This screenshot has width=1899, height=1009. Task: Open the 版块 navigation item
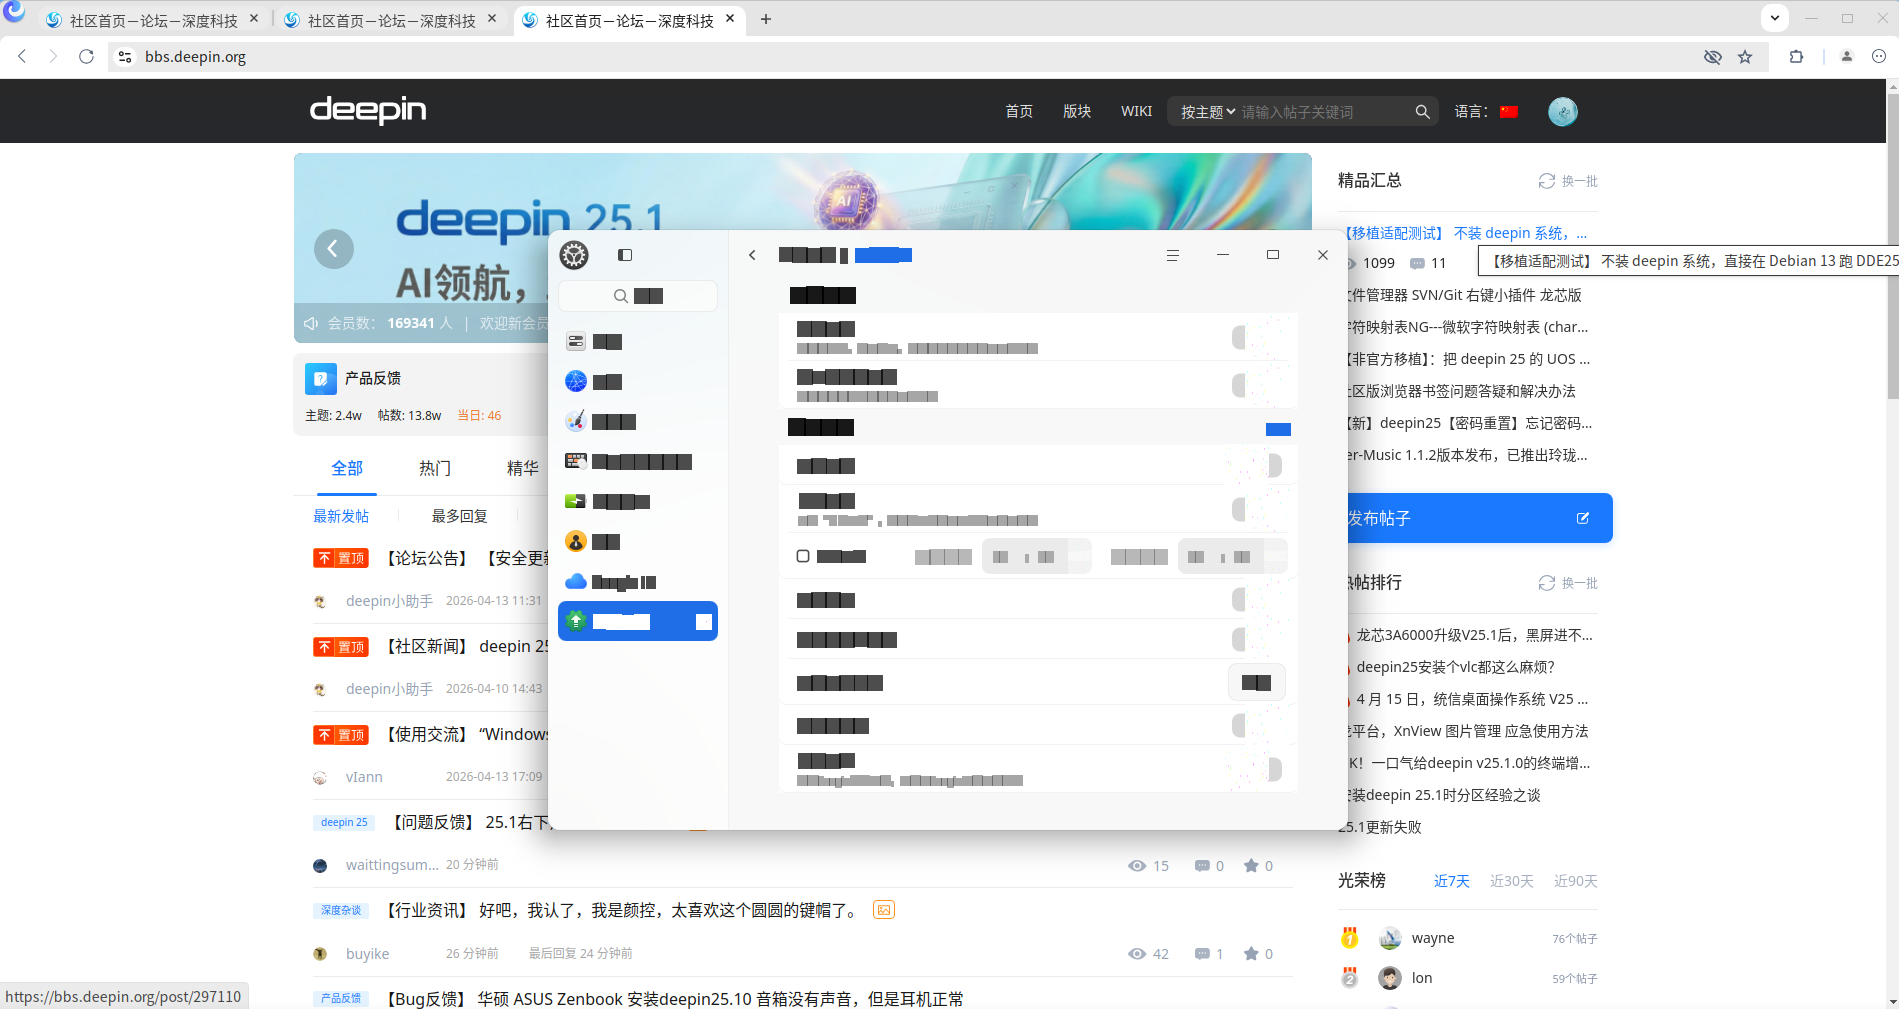click(x=1077, y=112)
